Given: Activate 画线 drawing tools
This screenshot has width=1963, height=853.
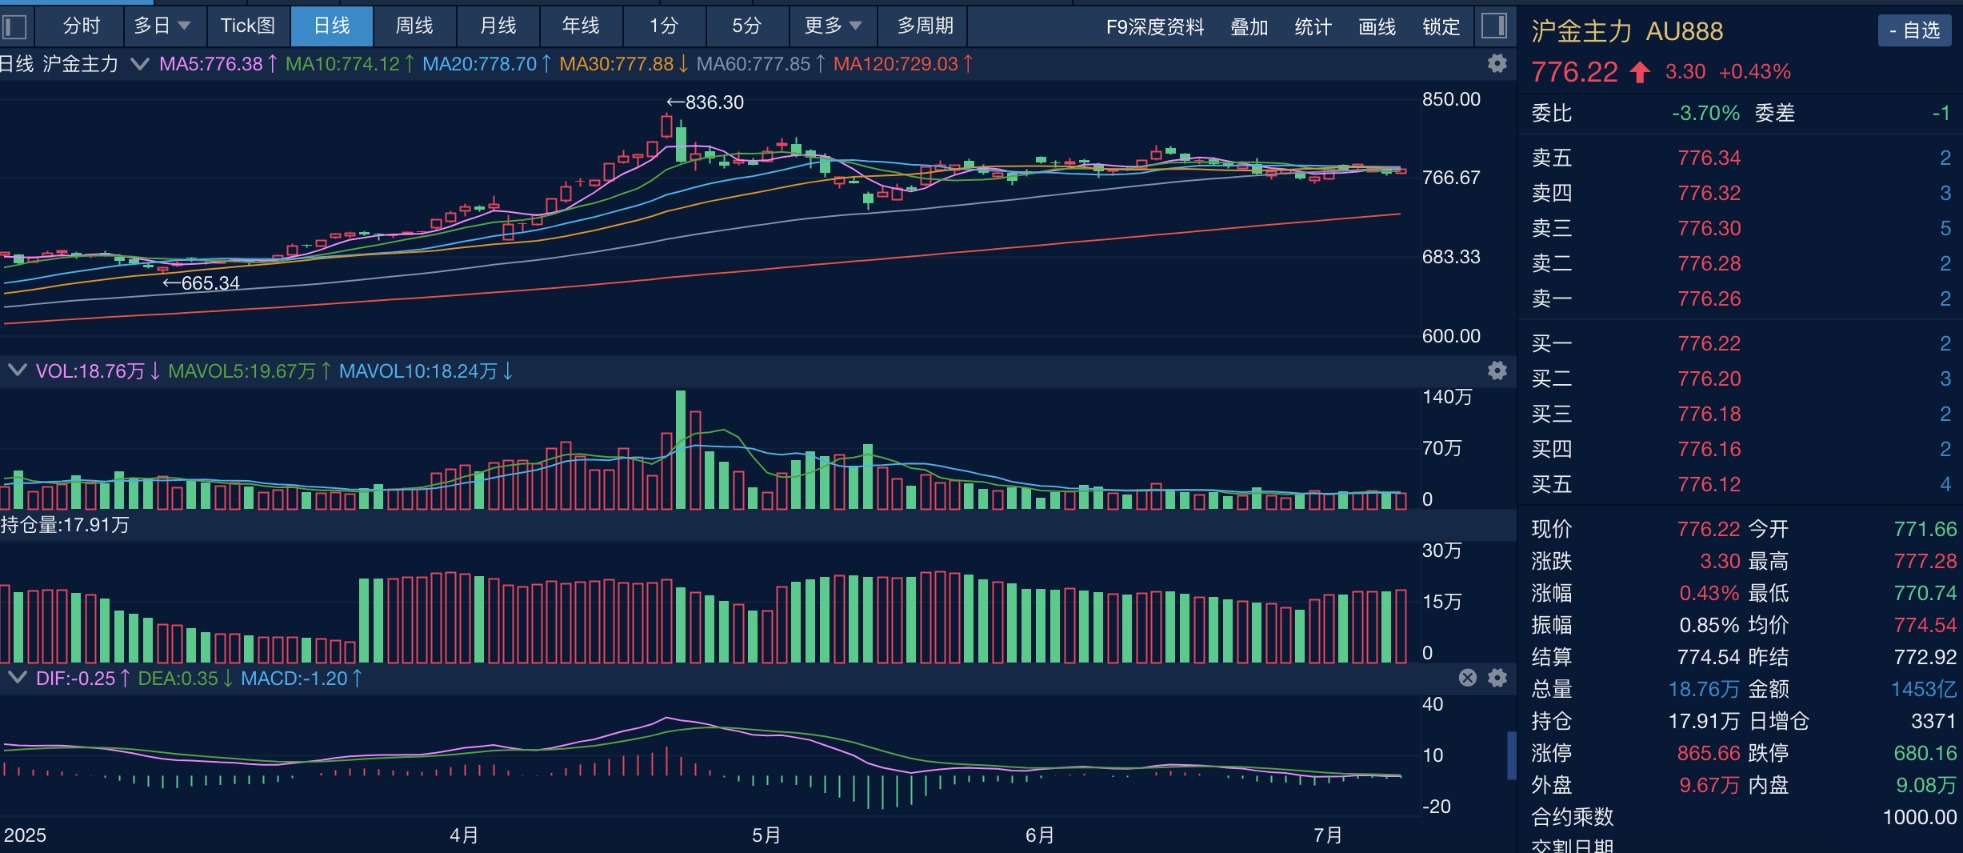Looking at the screenshot, I should (x=1377, y=27).
